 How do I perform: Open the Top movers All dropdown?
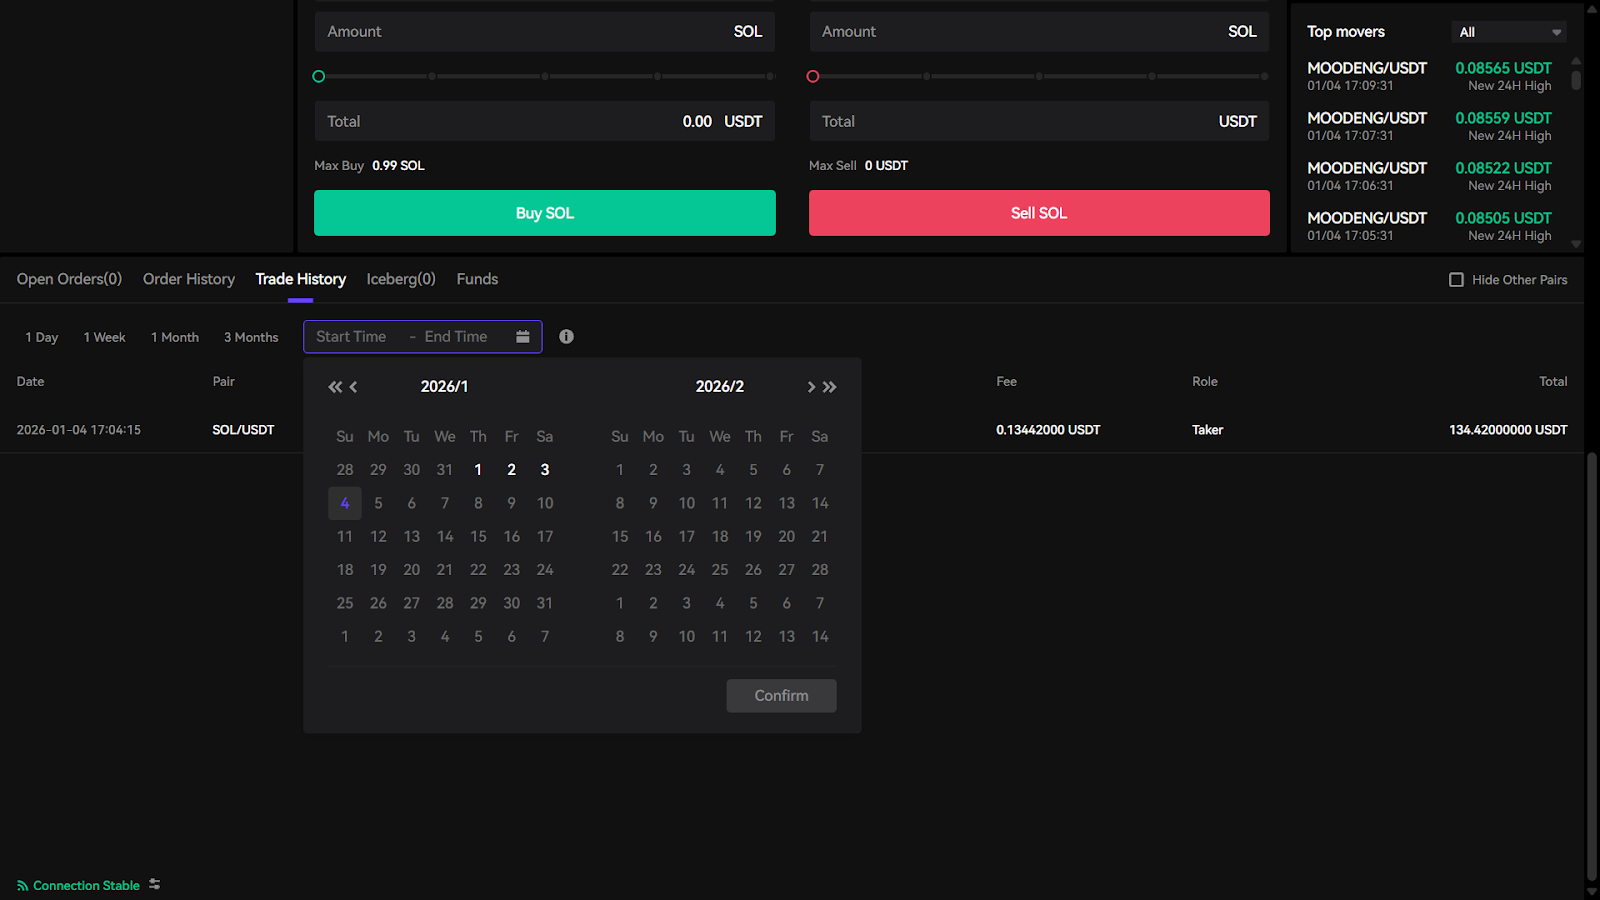point(1508,32)
